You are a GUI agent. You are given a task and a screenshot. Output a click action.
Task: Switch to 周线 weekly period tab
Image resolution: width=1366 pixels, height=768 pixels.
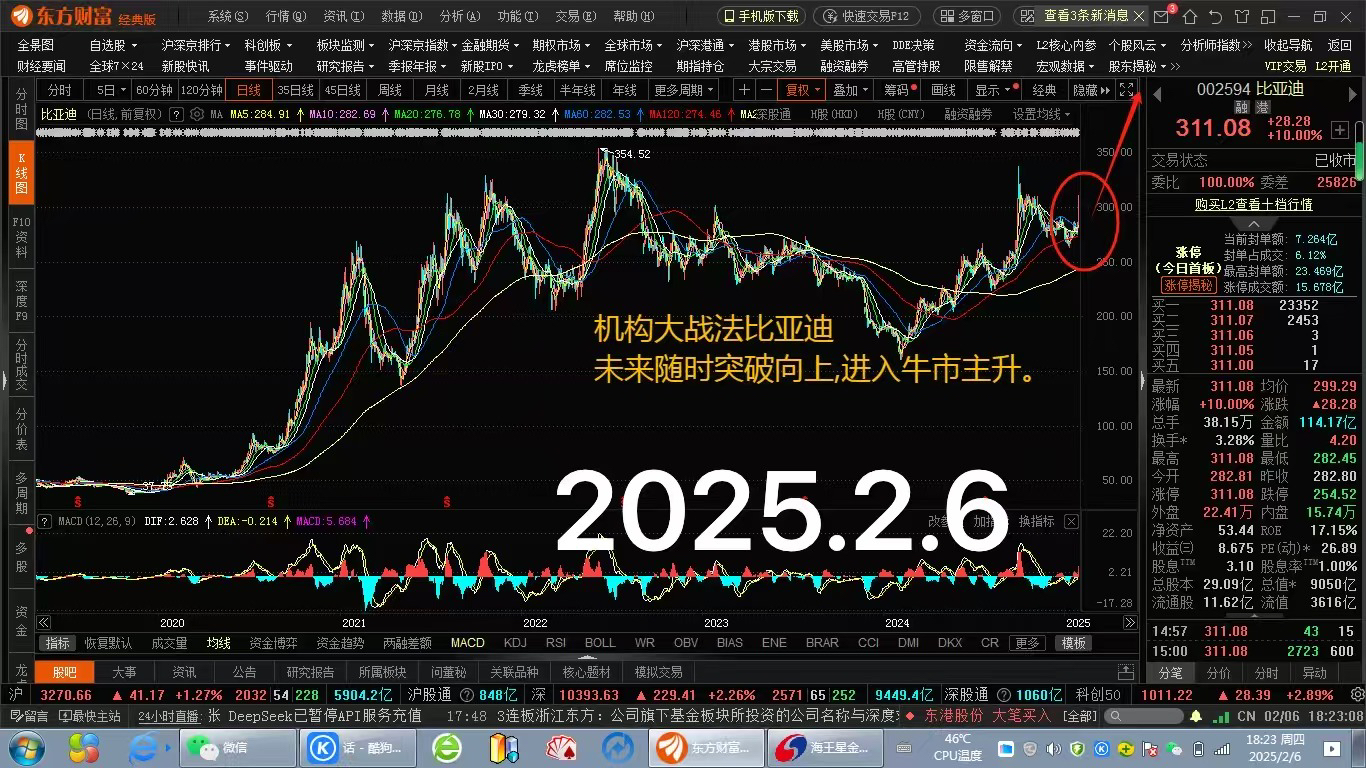390,90
